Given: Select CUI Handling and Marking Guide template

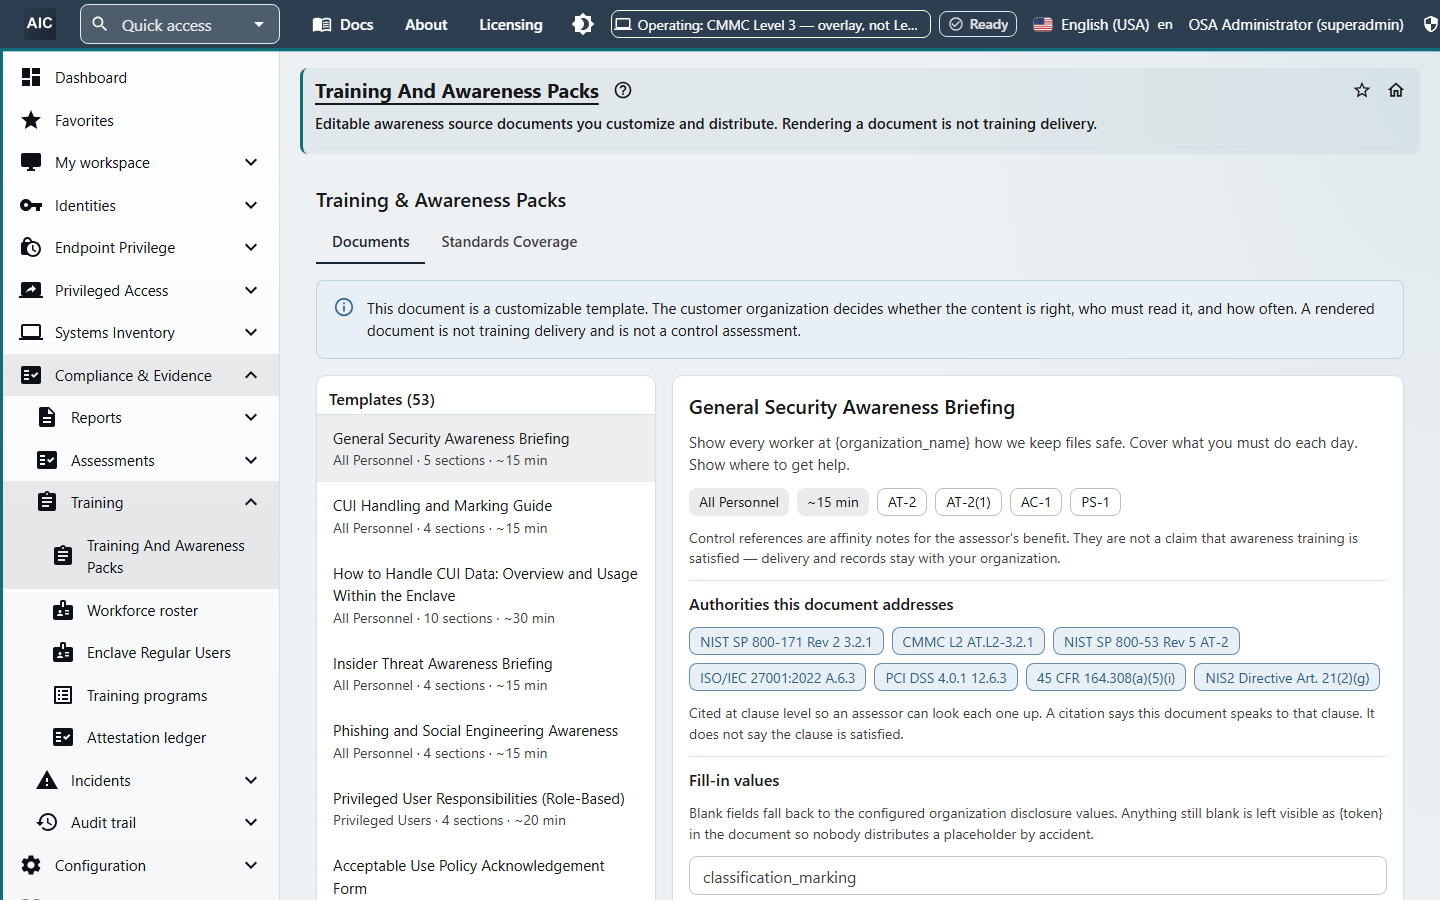Looking at the screenshot, I should [x=486, y=516].
